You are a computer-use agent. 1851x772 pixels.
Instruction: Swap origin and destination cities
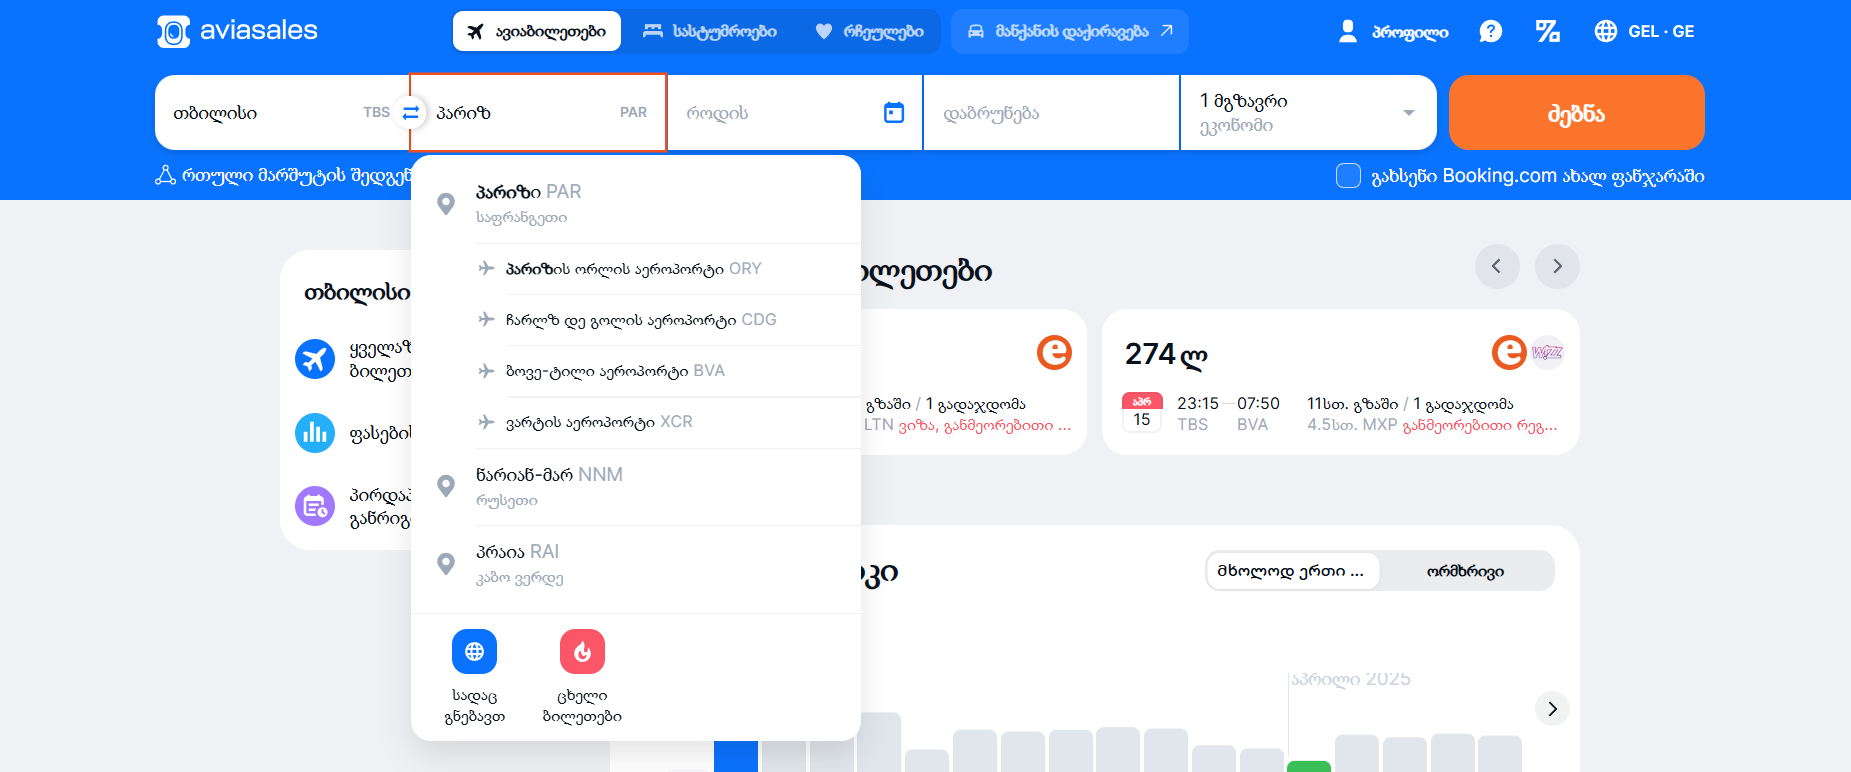[410, 113]
